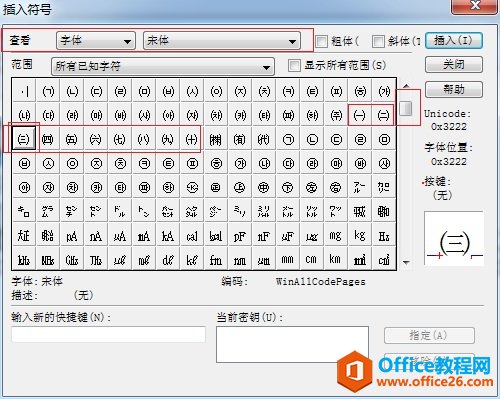Screen dimensions: 500x399
Task: Check the 显示所有范围 option
Action: [x=294, y=65]
